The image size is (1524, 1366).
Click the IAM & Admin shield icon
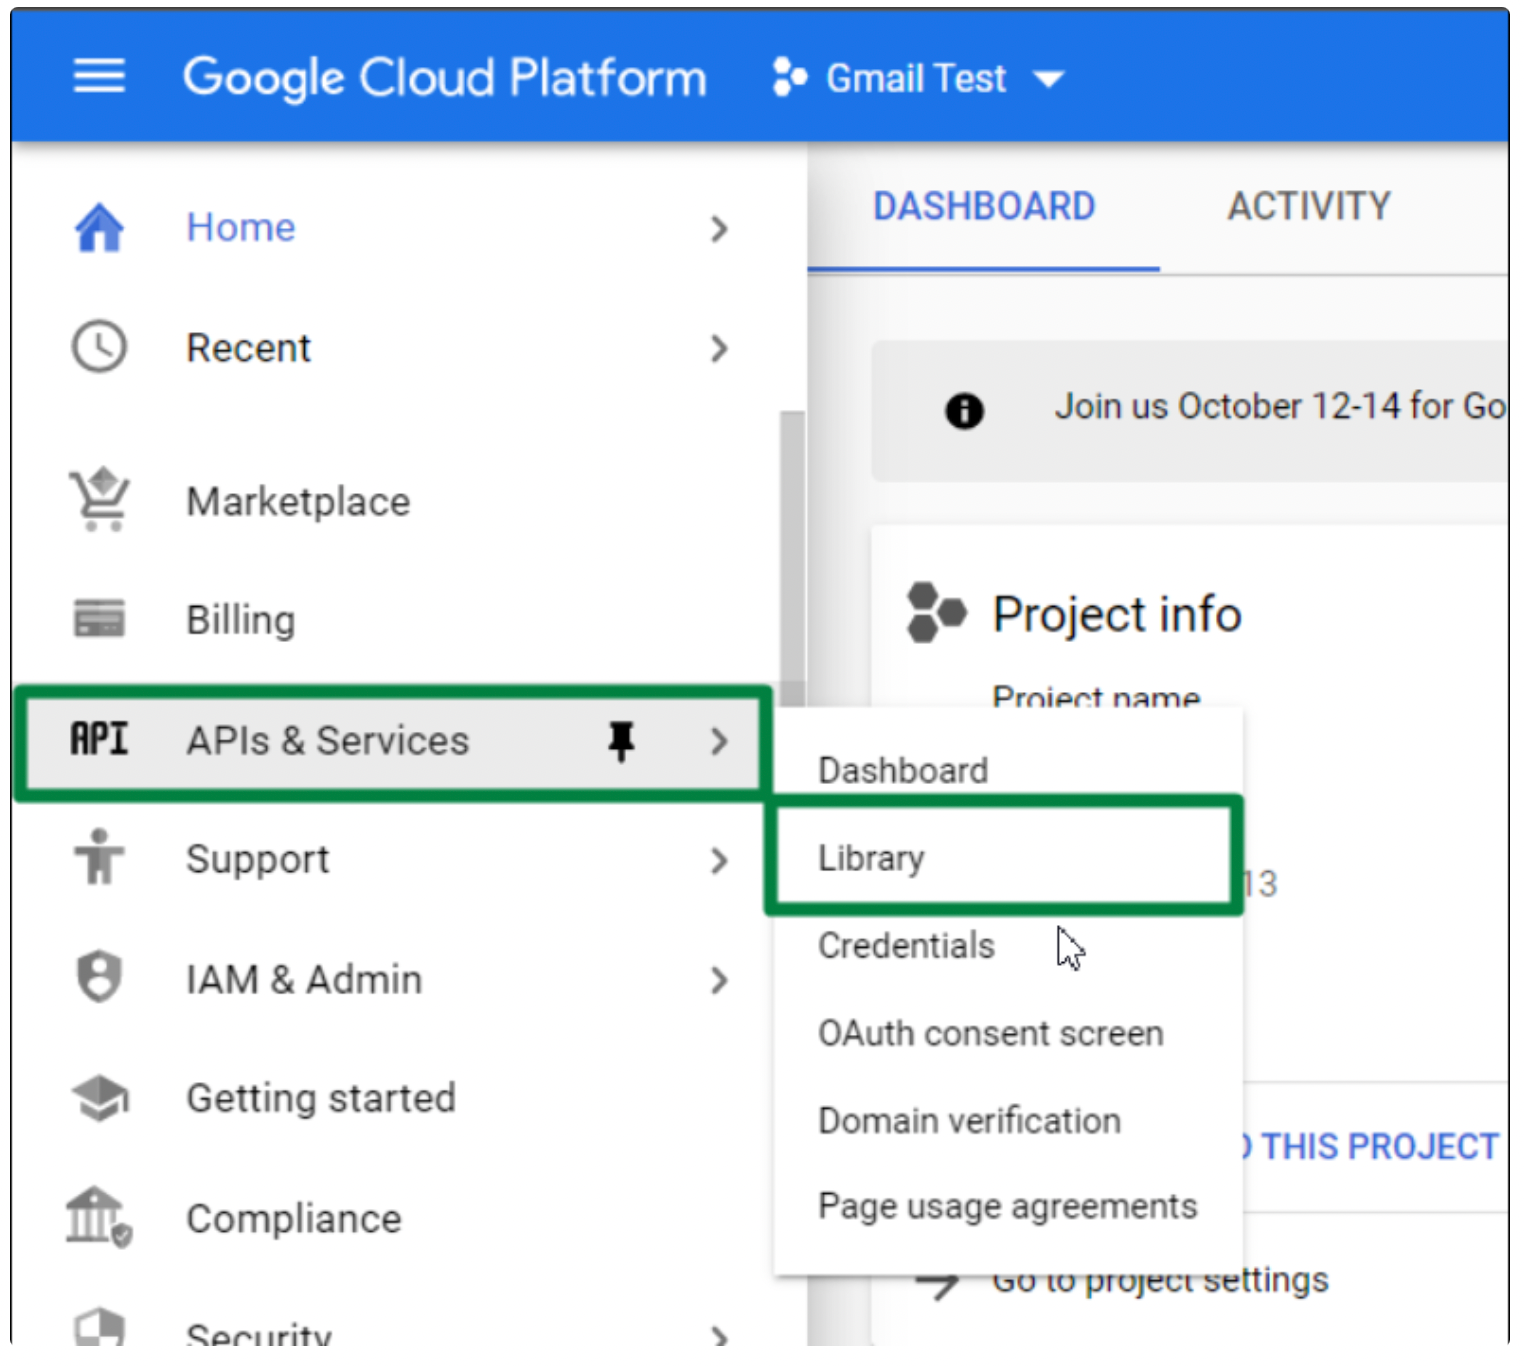[x=99, y=977]
